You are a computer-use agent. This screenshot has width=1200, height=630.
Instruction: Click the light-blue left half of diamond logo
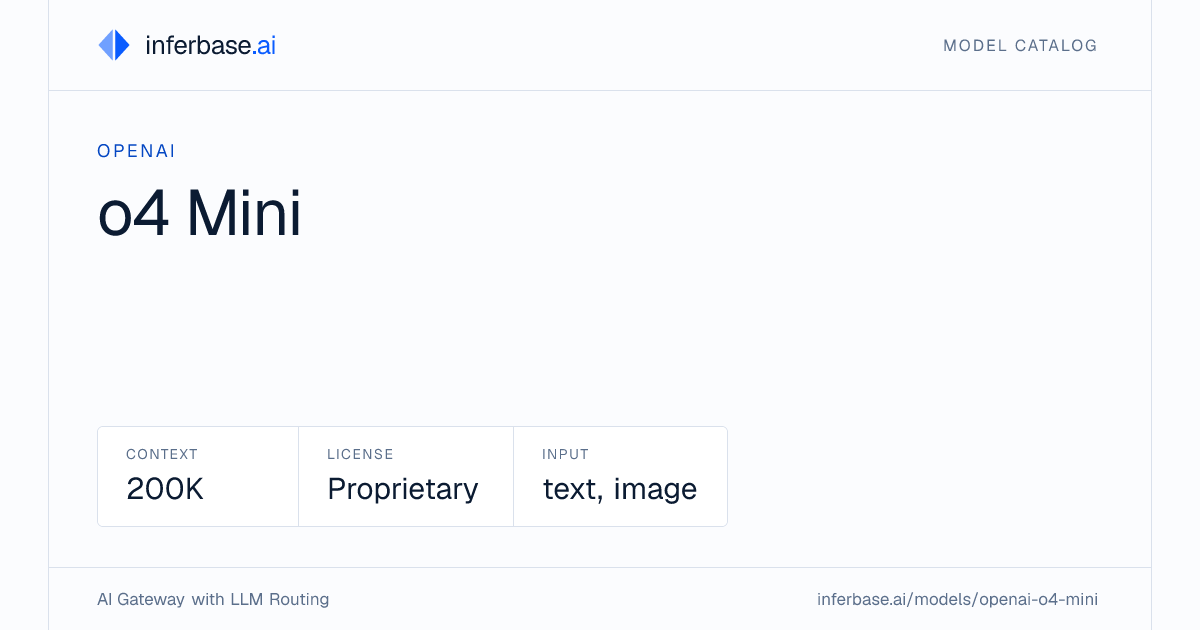tap(106, 45)
